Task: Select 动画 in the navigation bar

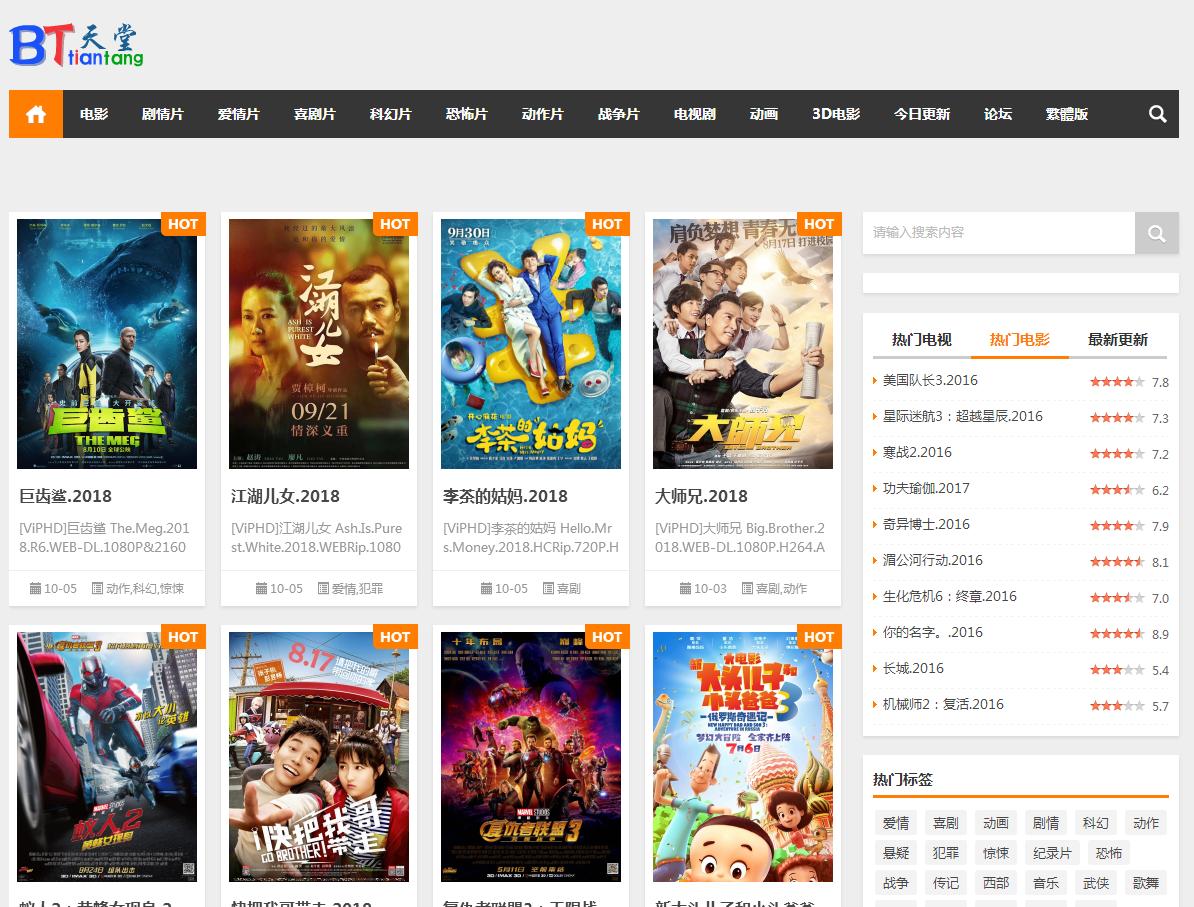Action: [764, 114]
